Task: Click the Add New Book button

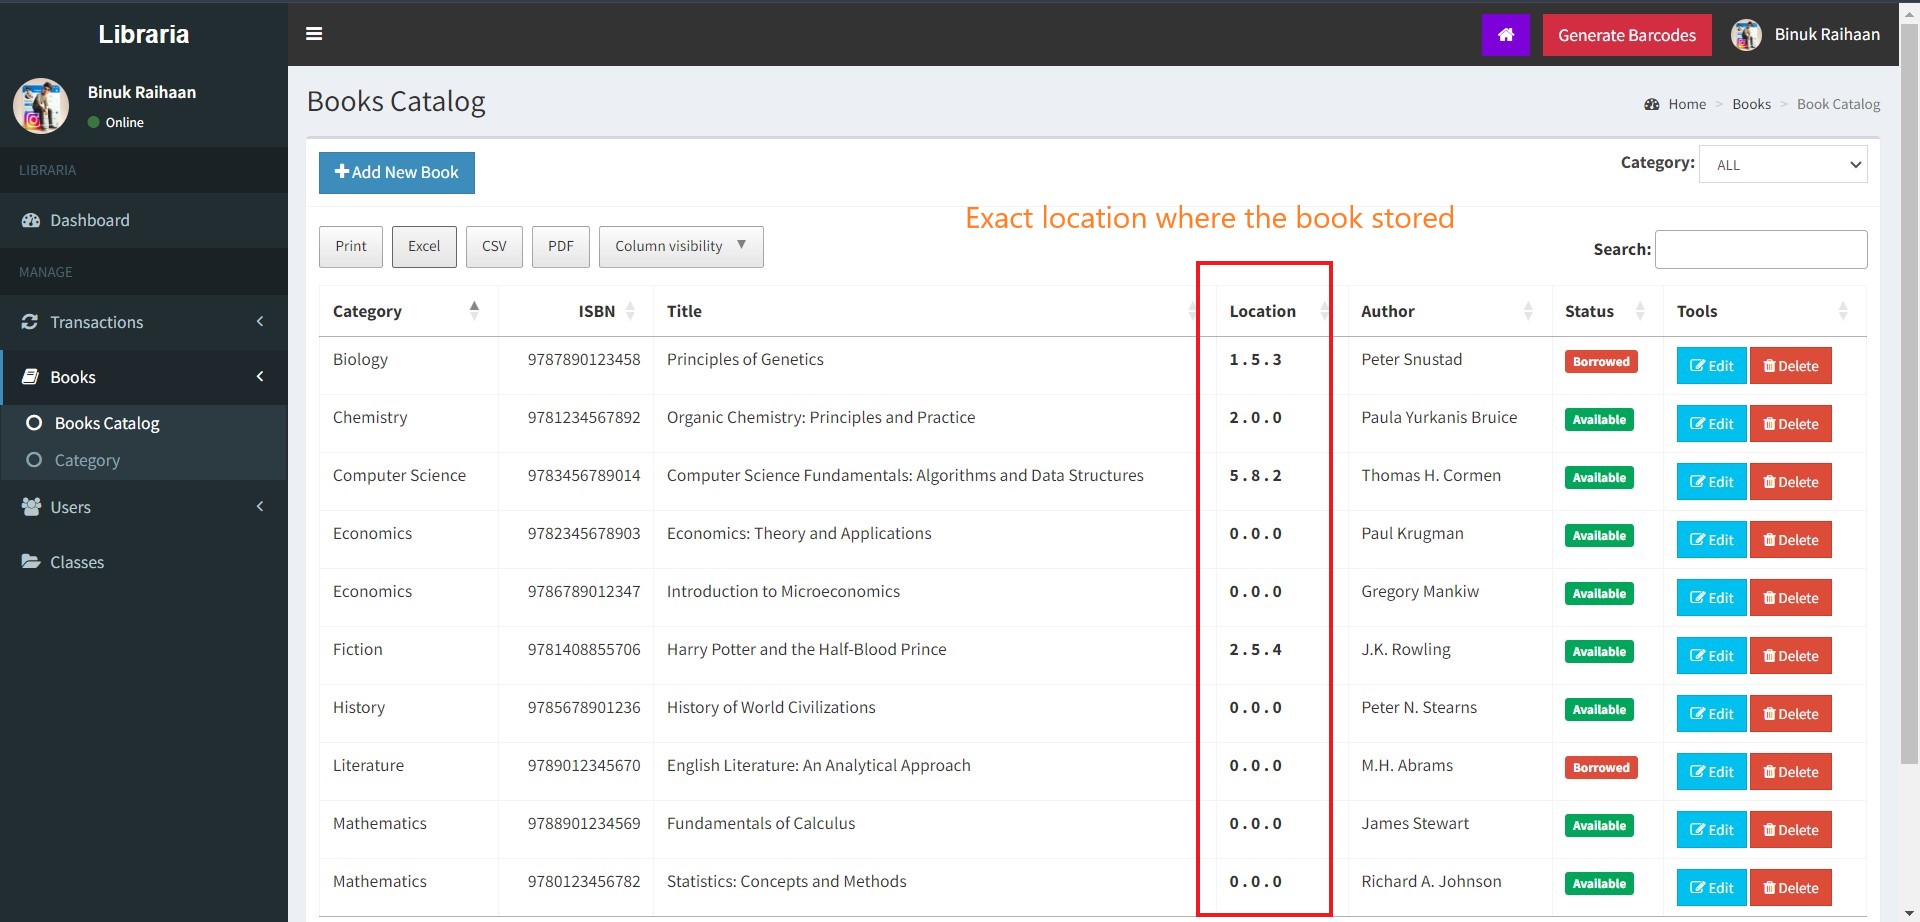Action: tap(397, 173)
